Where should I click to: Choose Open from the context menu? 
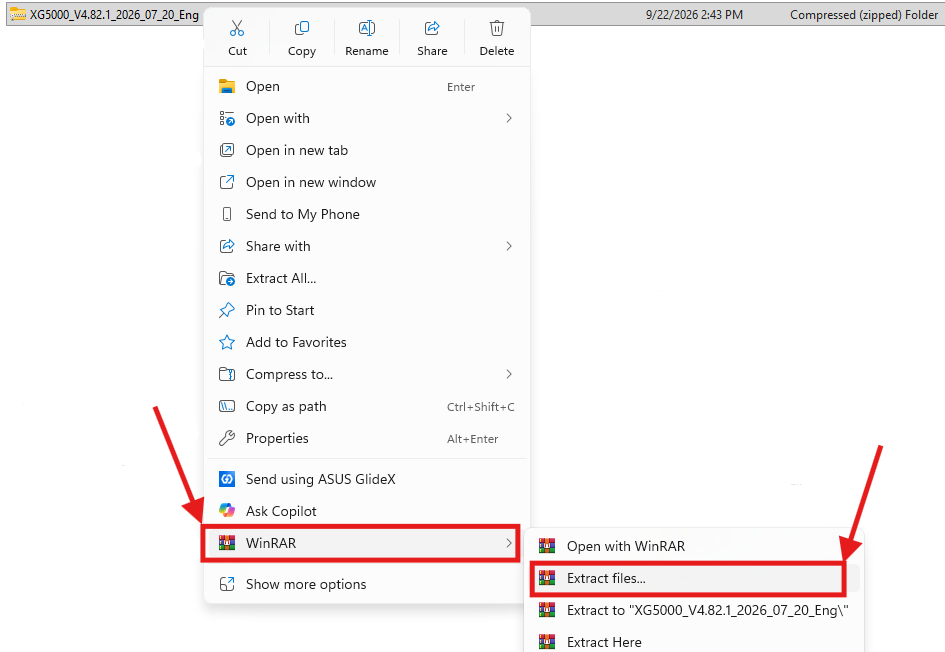point(366,86)
